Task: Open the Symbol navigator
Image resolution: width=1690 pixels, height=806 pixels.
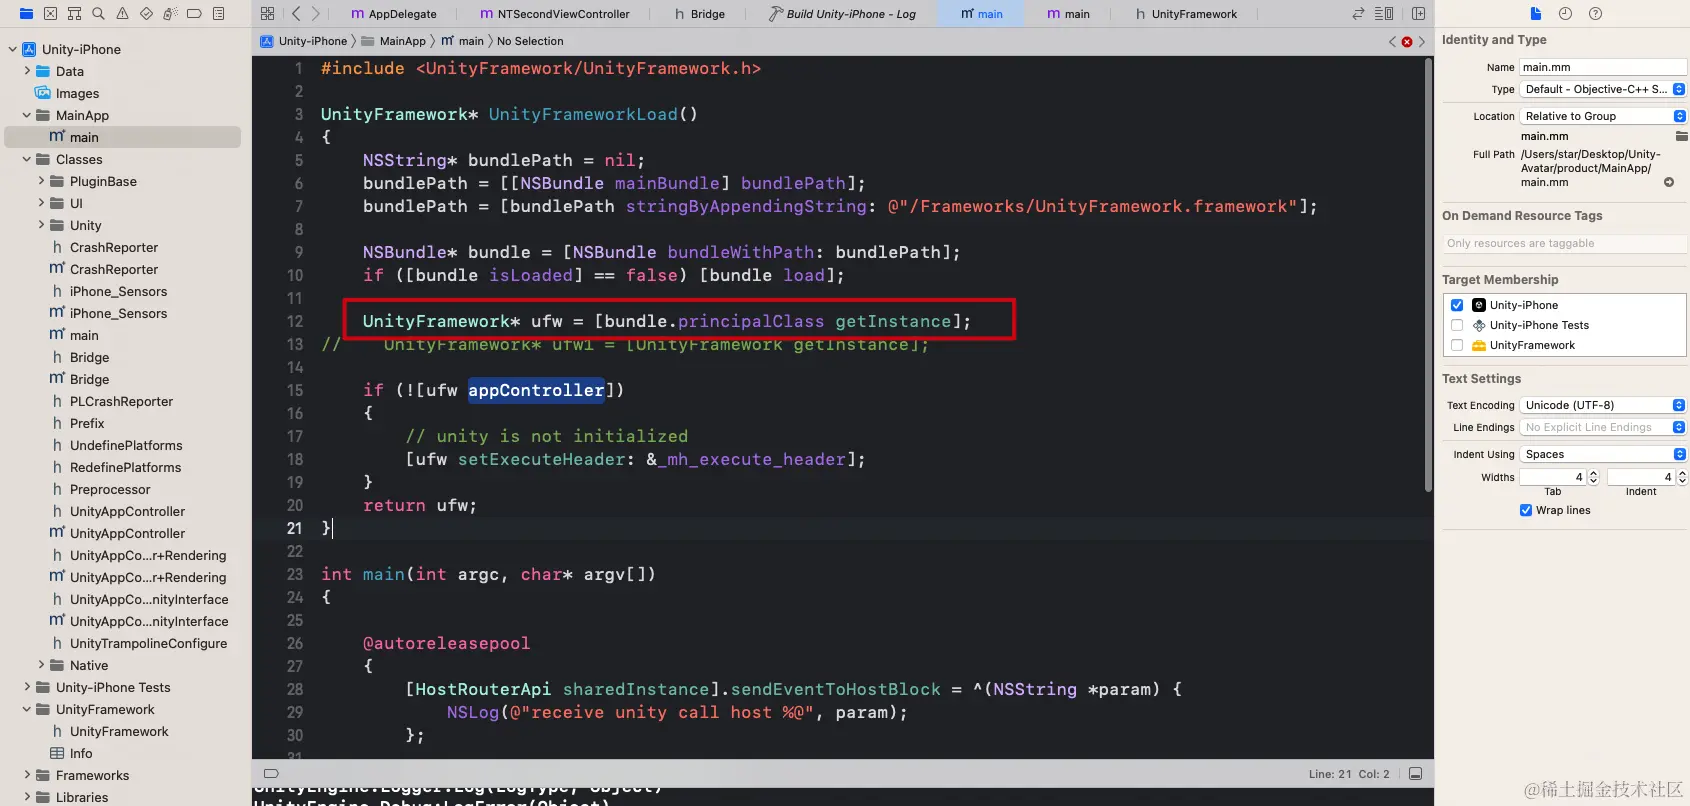Action: point(74,14)
